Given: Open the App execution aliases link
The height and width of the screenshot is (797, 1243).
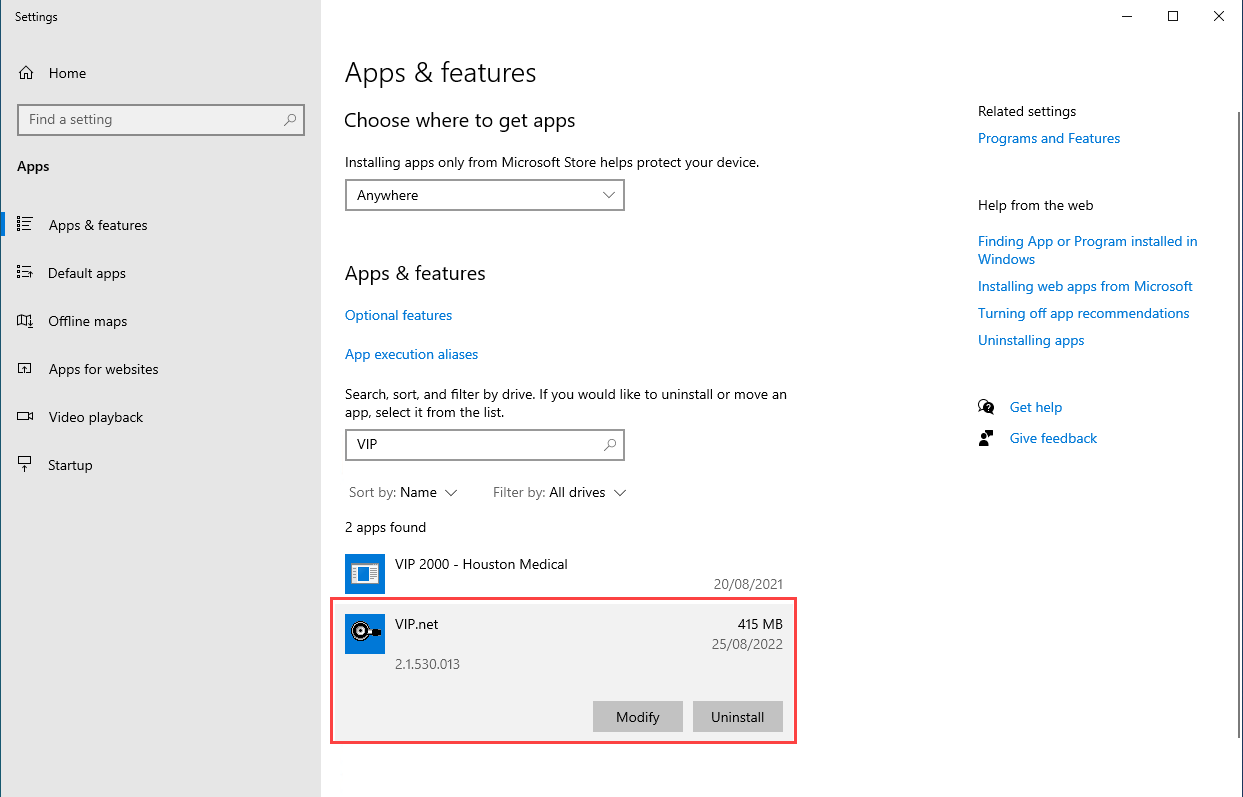Looking at the screenshot, I should coord(412,354).
